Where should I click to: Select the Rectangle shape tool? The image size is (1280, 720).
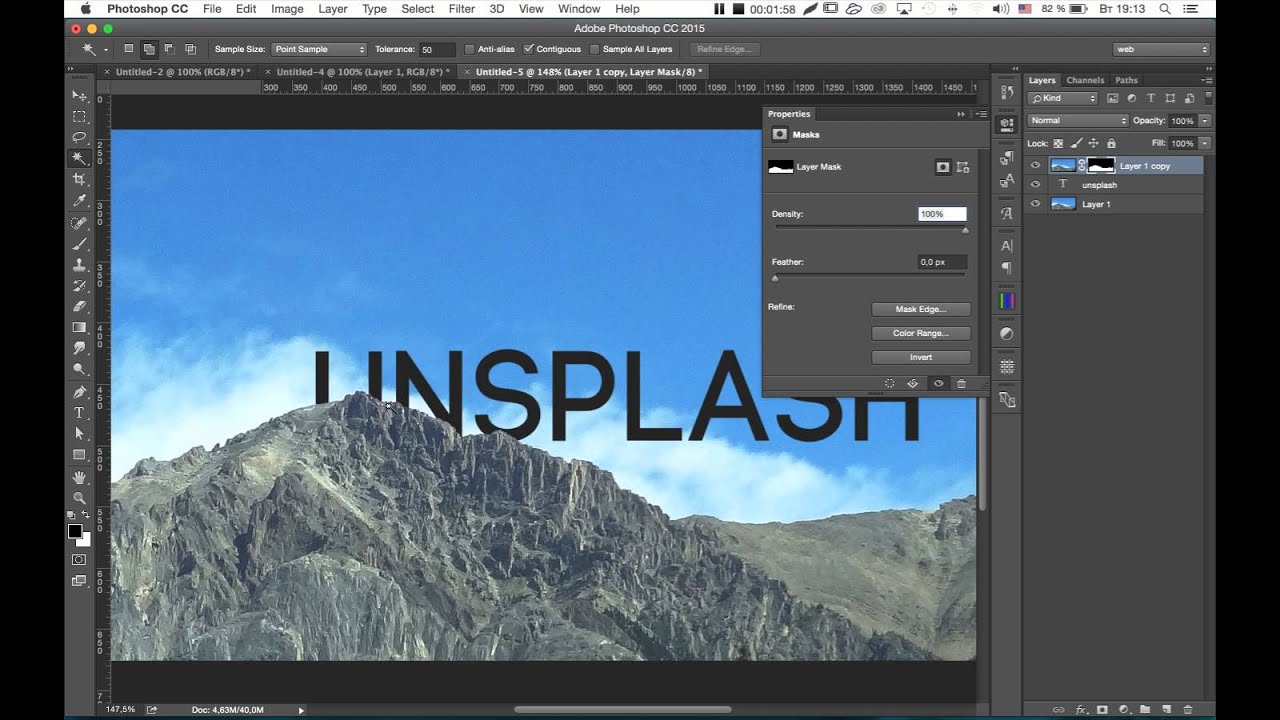click(79, 455)
